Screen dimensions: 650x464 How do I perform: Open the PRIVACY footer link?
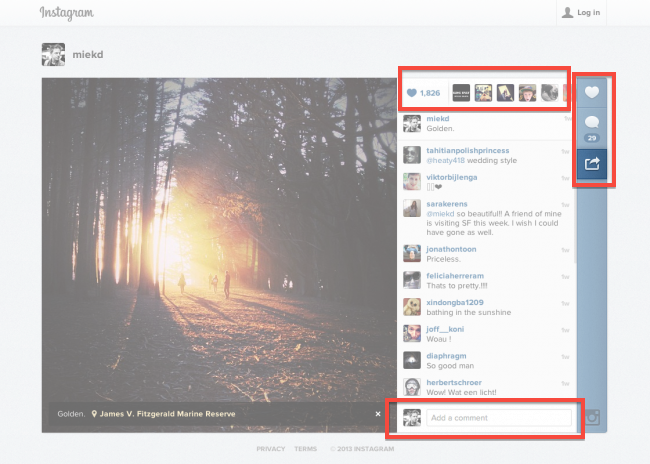[x=271, y=449]
